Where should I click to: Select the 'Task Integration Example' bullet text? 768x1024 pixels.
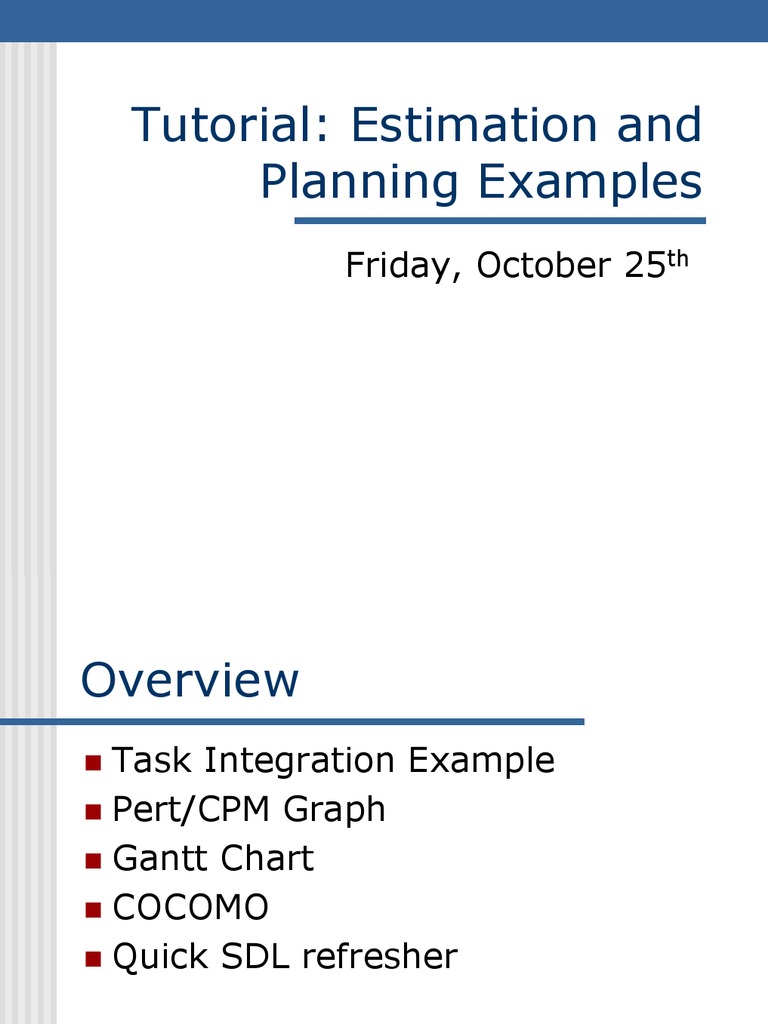pyautogui.click(x=333, y=761)
